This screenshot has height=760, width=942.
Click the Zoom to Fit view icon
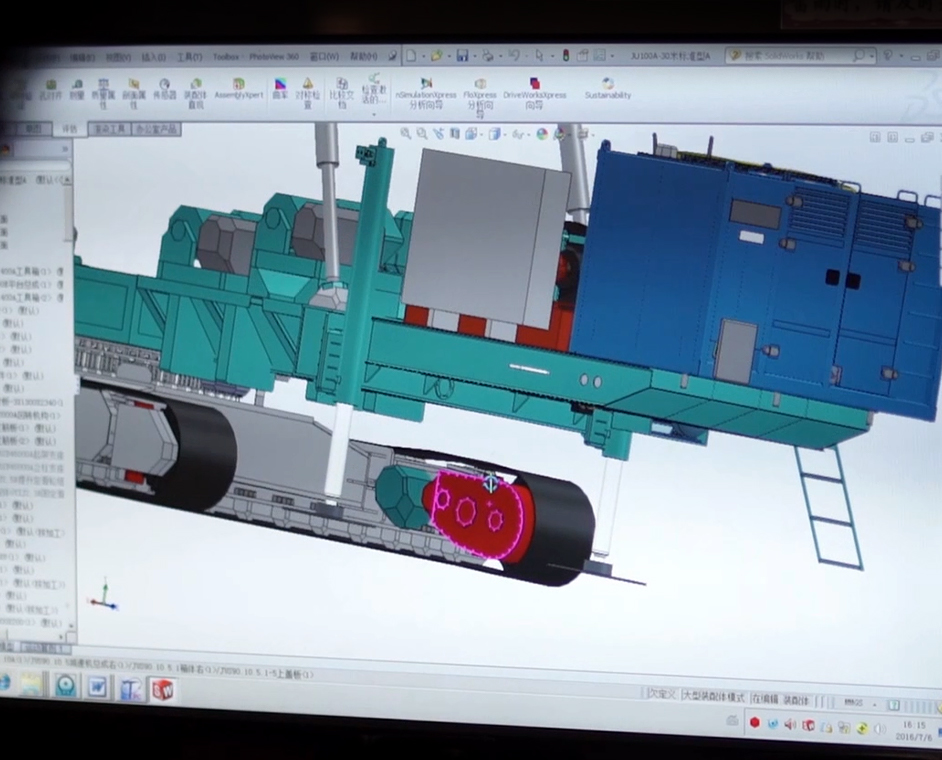(x=406, y=133)
